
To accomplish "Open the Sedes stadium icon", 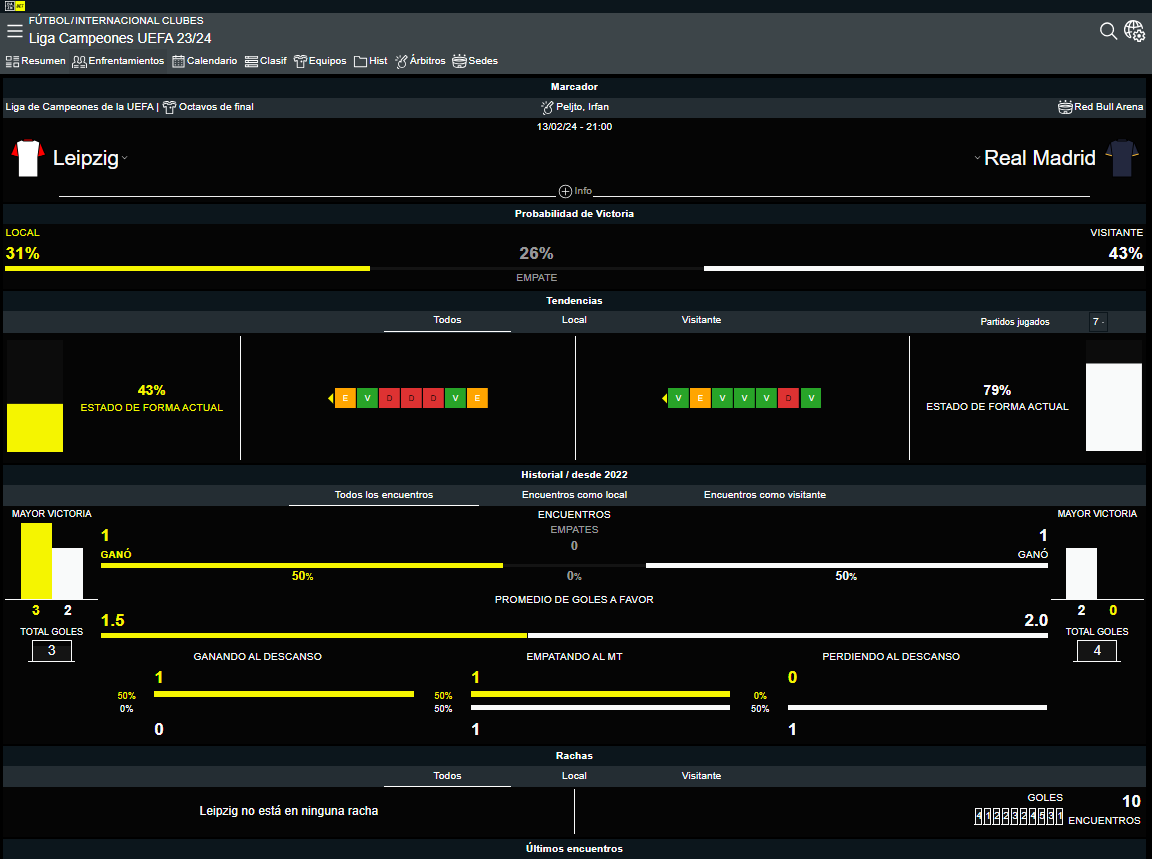I will (x=460, y=61).
